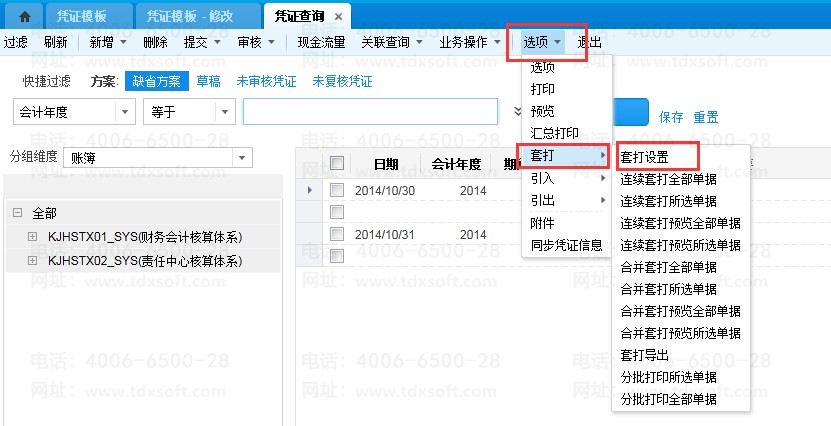This screenshot has height=426, width=831.
Task: Expand the KJHSTX02_SYS plus icon
Action: (32, 261)
